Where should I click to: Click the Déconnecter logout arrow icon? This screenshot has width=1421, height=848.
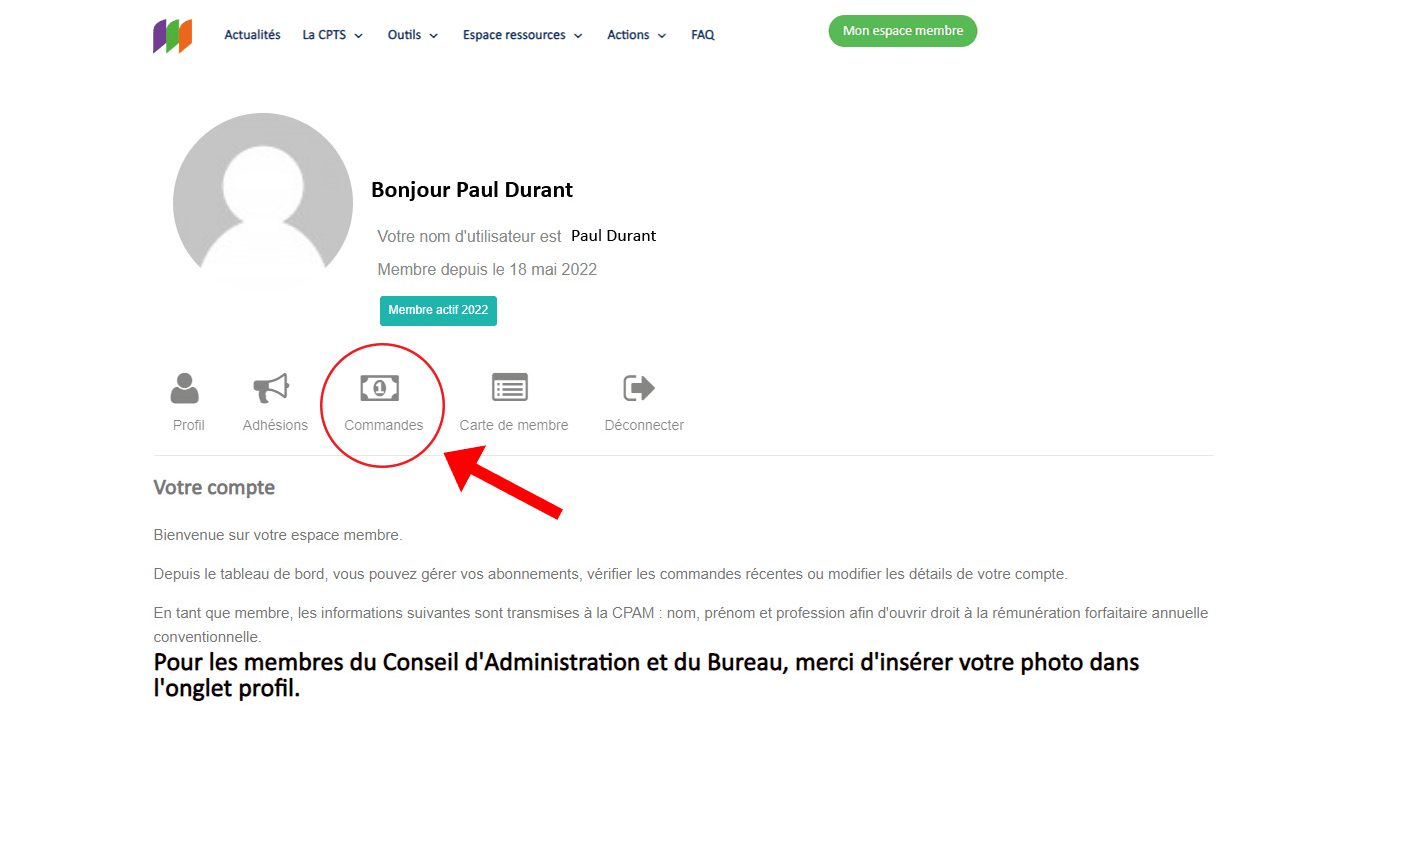pyautogui.click(x=639, y=387)
